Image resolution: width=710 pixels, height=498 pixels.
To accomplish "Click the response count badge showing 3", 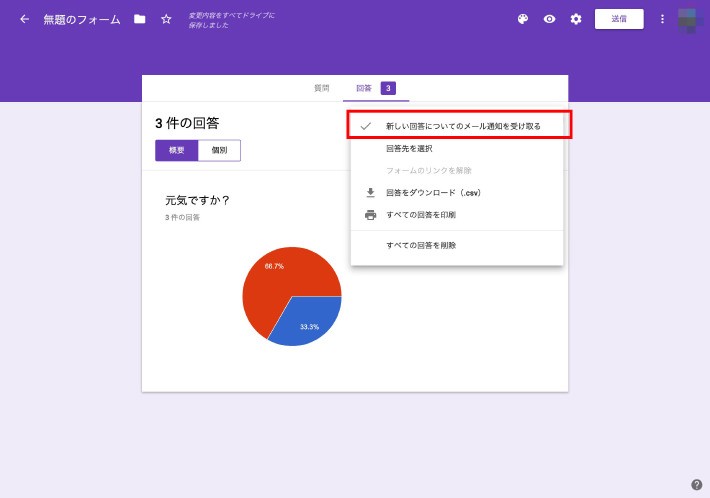I will point(388,88).
